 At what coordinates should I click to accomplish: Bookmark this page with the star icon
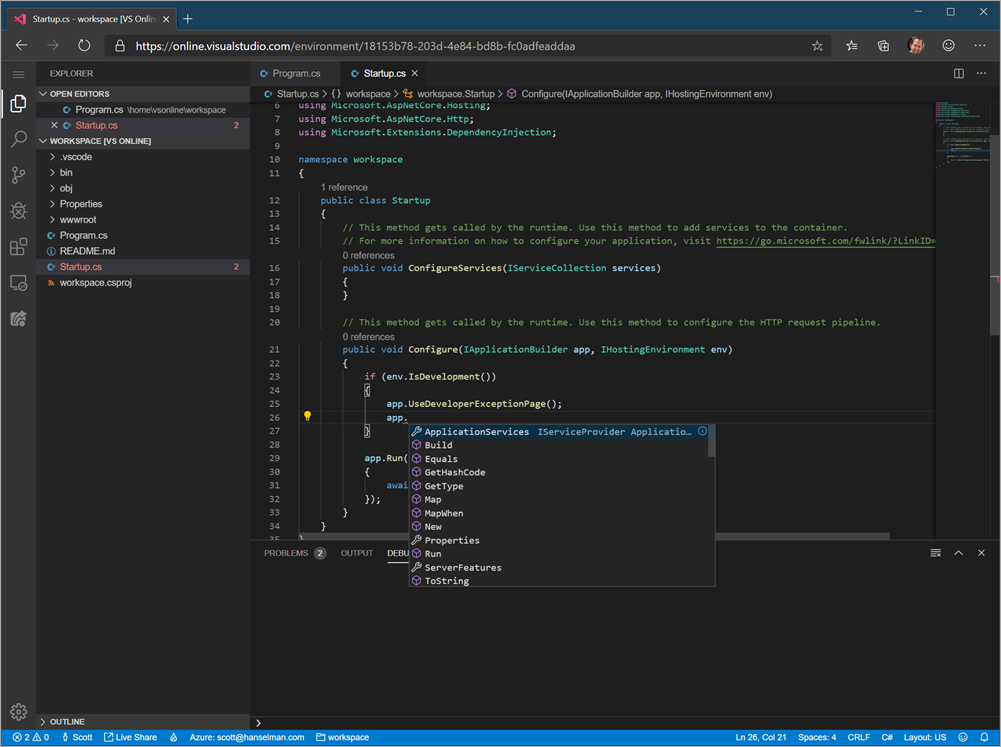coord(817,46)
